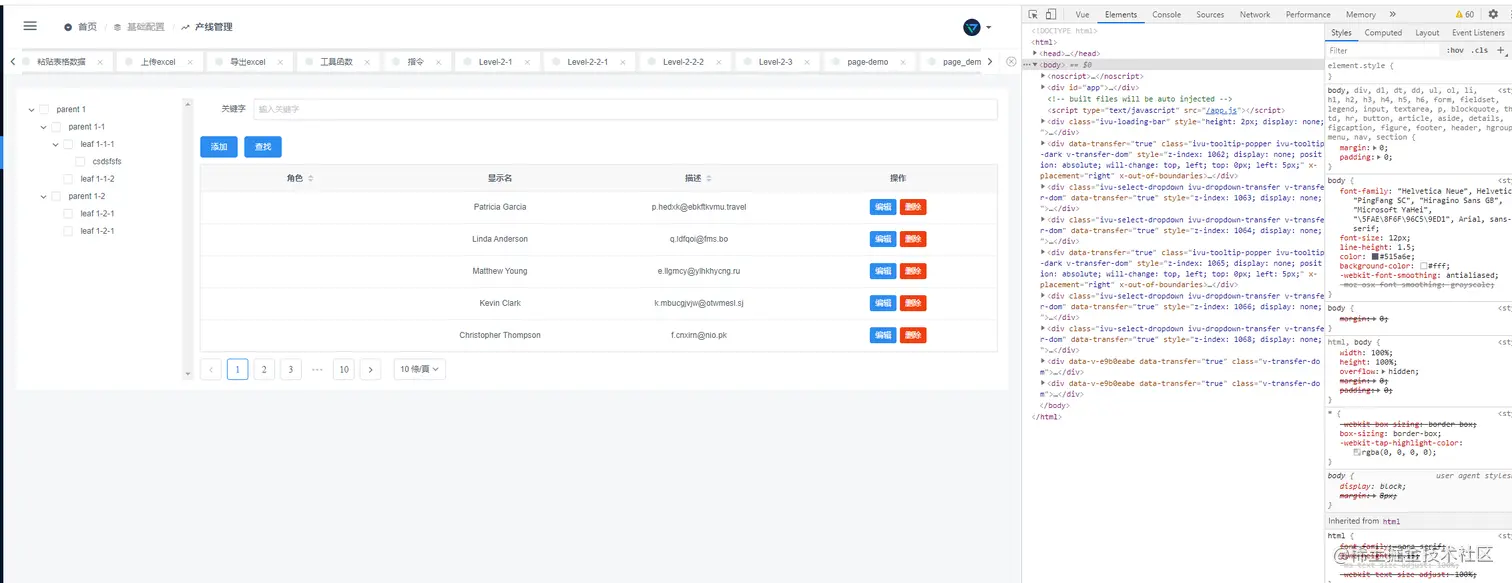
Task: Click the new style rule plus icon
Action: point(1500,50)
